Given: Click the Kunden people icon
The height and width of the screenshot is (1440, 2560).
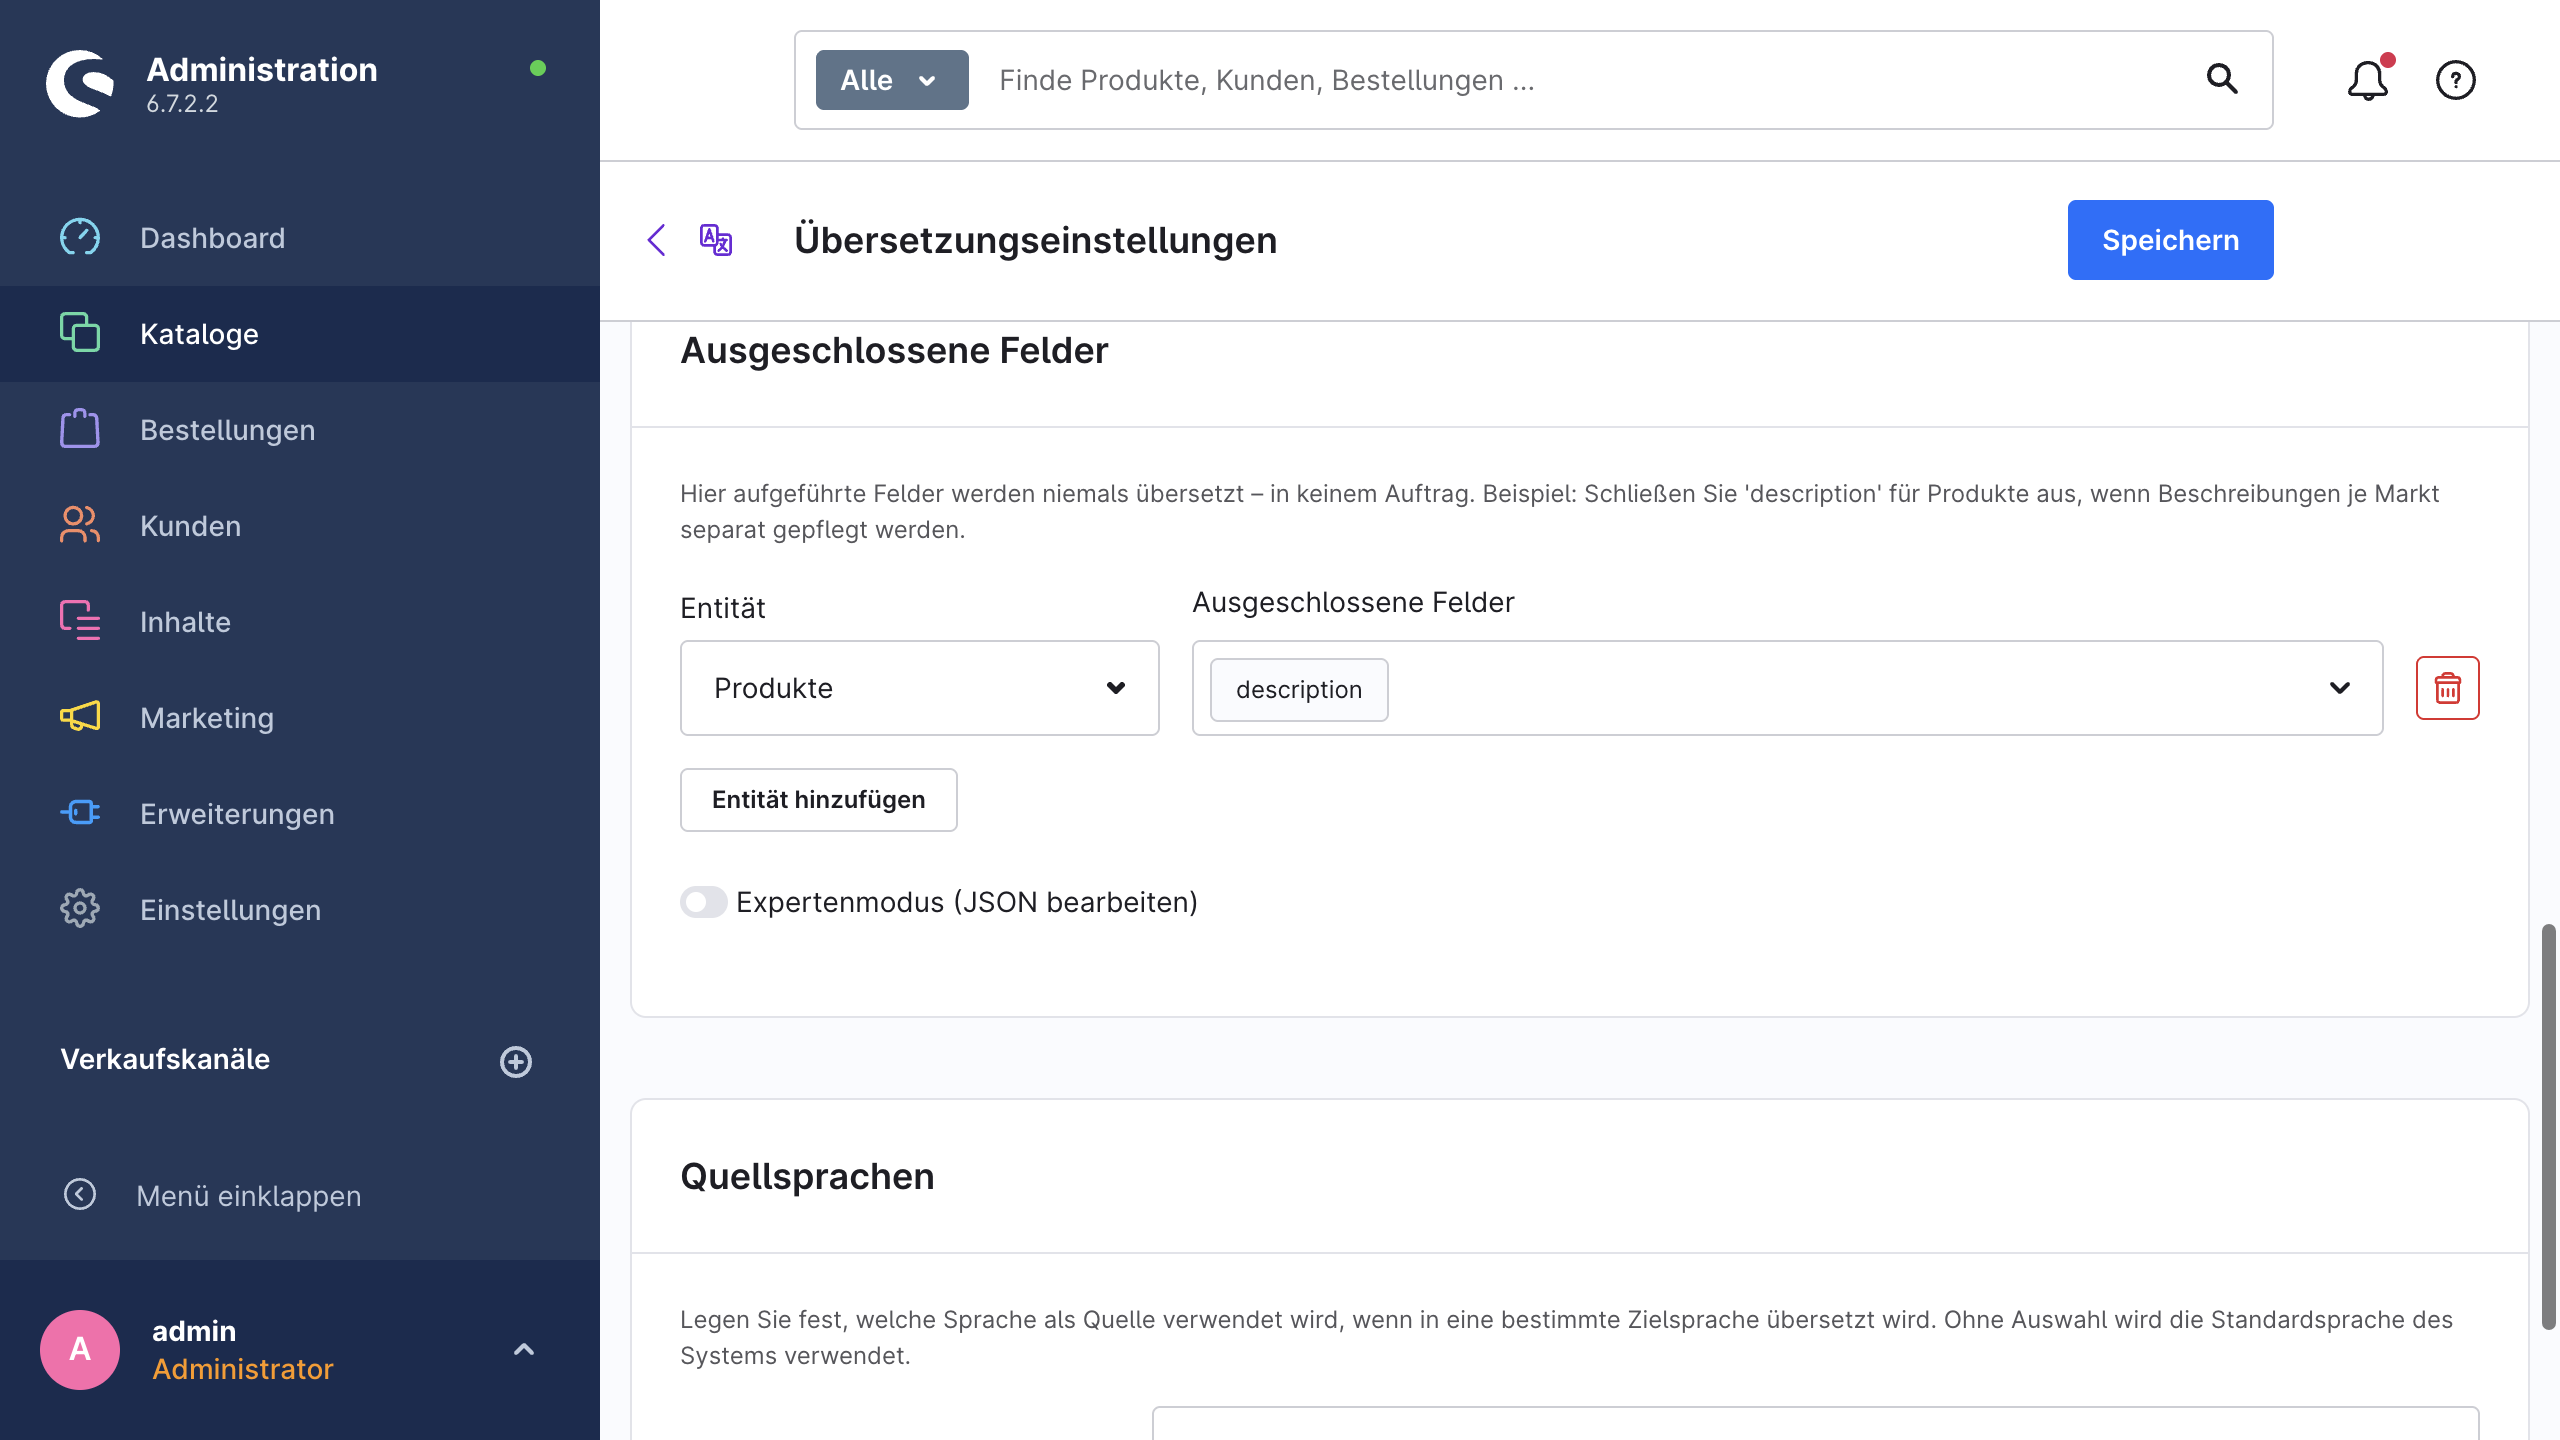Looking at the screenshot, I should click(80, 525).
